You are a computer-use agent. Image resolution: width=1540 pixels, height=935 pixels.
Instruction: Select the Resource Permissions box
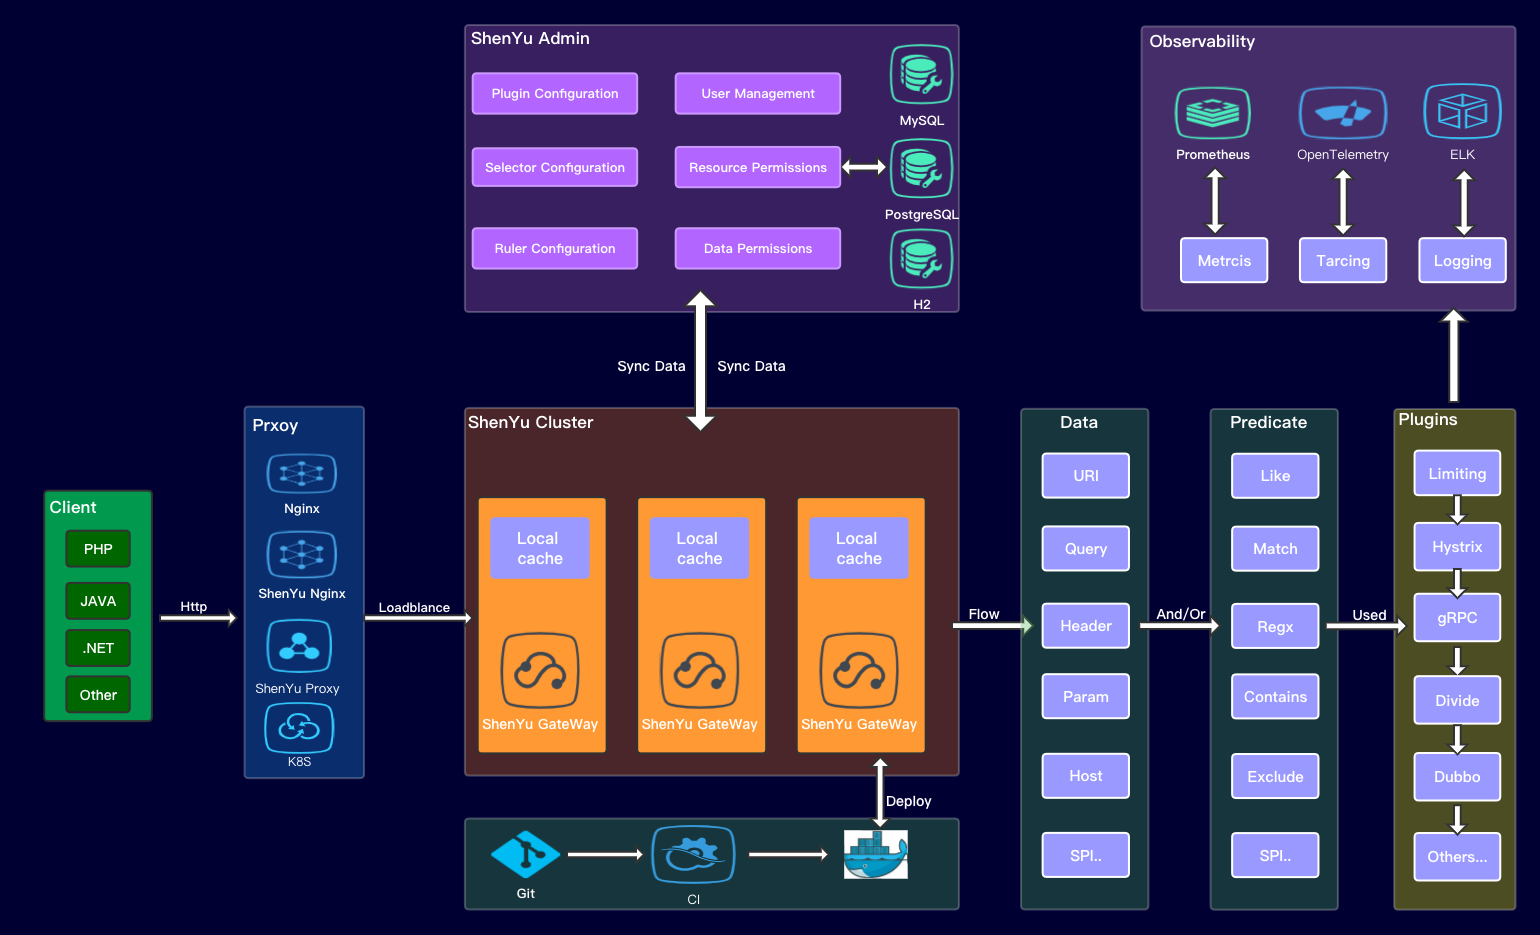coord(757,168)
